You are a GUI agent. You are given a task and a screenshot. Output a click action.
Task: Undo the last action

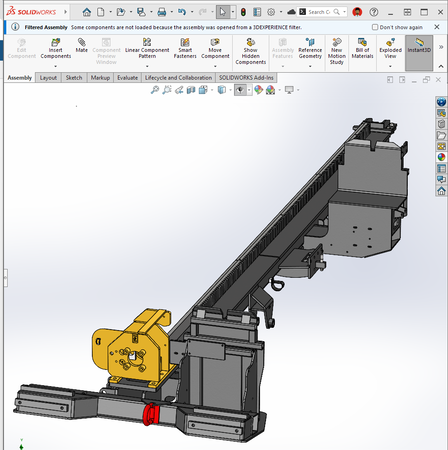pos(182,12)
